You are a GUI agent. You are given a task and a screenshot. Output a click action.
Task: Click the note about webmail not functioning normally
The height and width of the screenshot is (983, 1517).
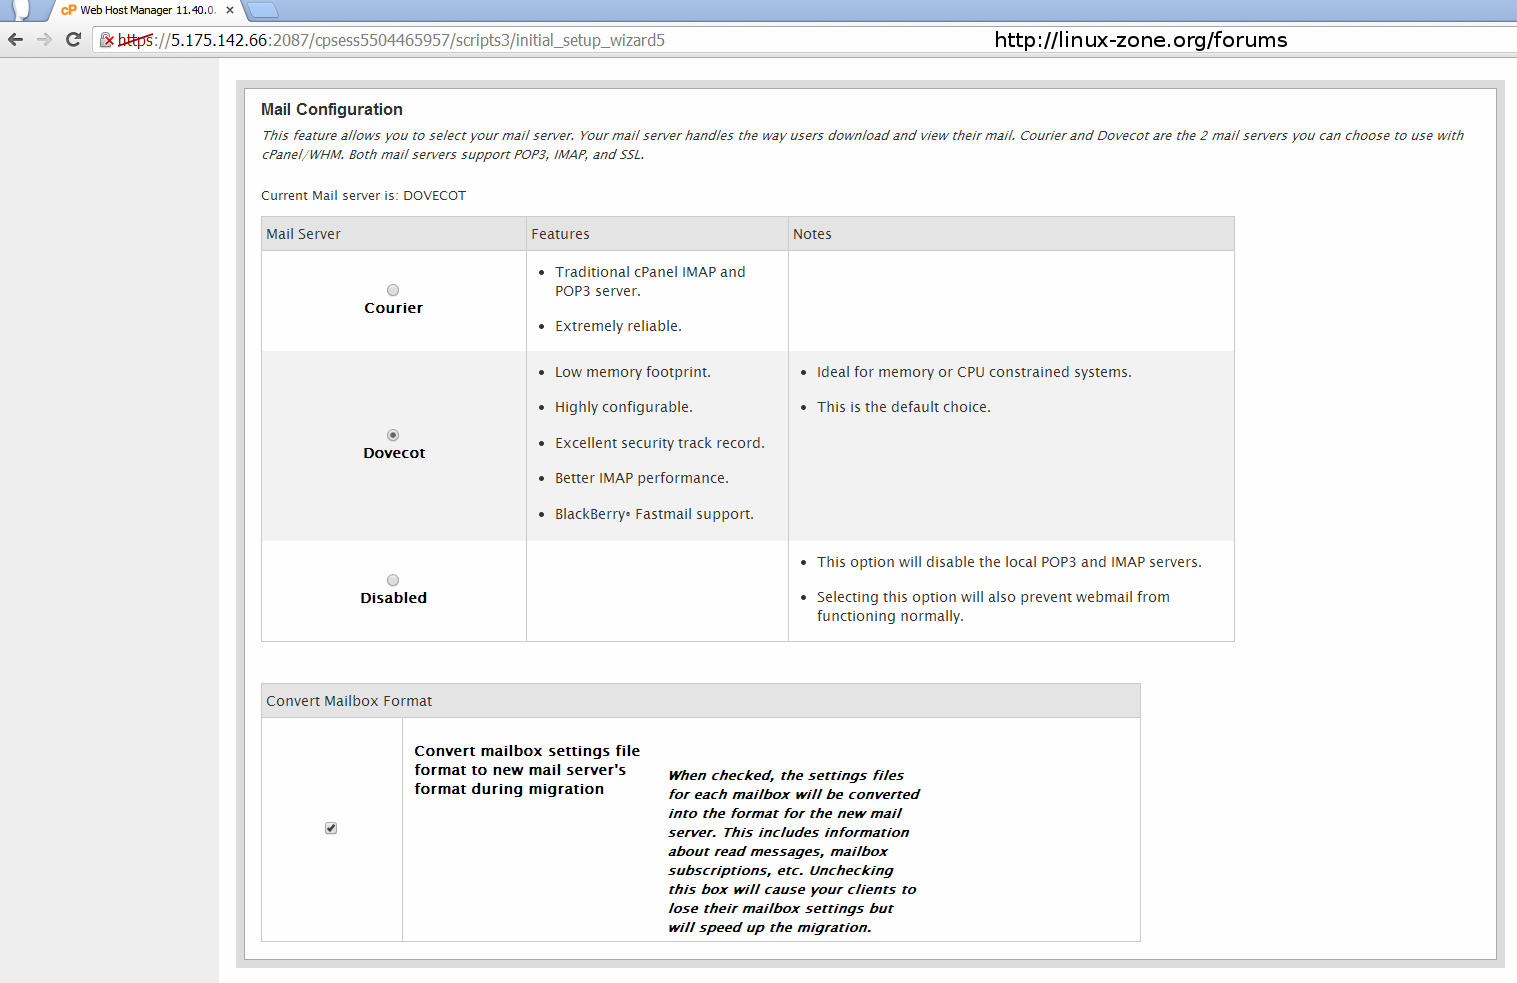(x=993, y=606)
